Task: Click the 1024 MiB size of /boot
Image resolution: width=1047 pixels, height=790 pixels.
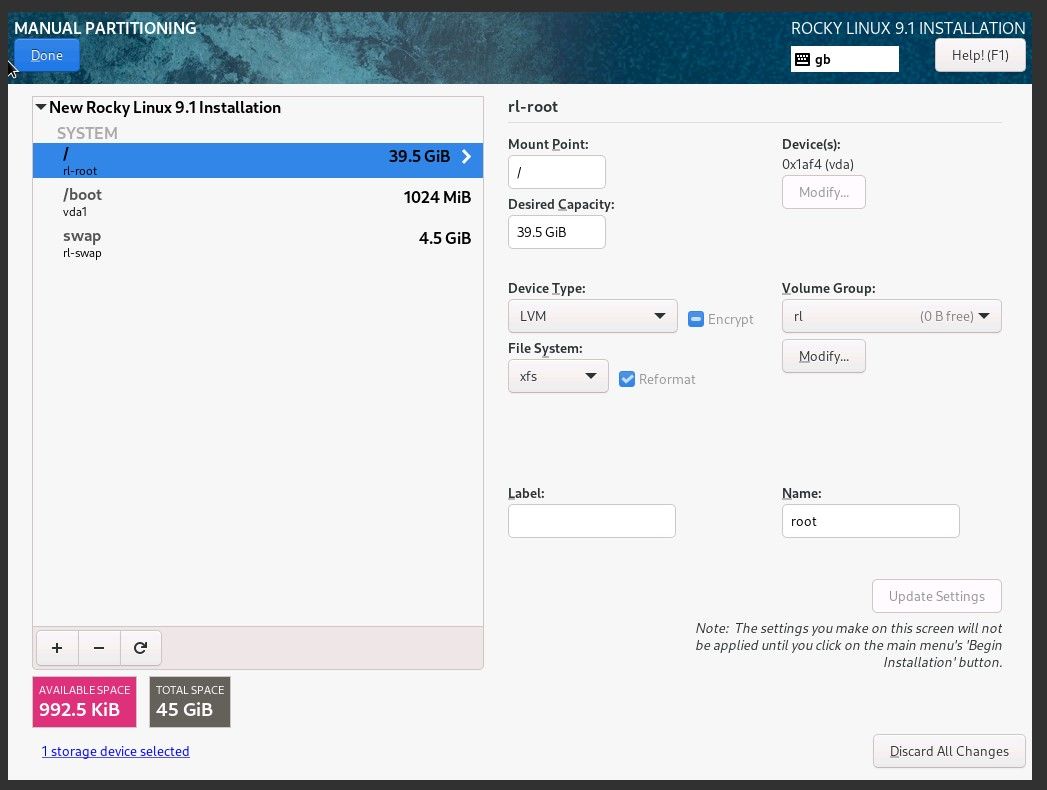Action: (x=437, y=198)
